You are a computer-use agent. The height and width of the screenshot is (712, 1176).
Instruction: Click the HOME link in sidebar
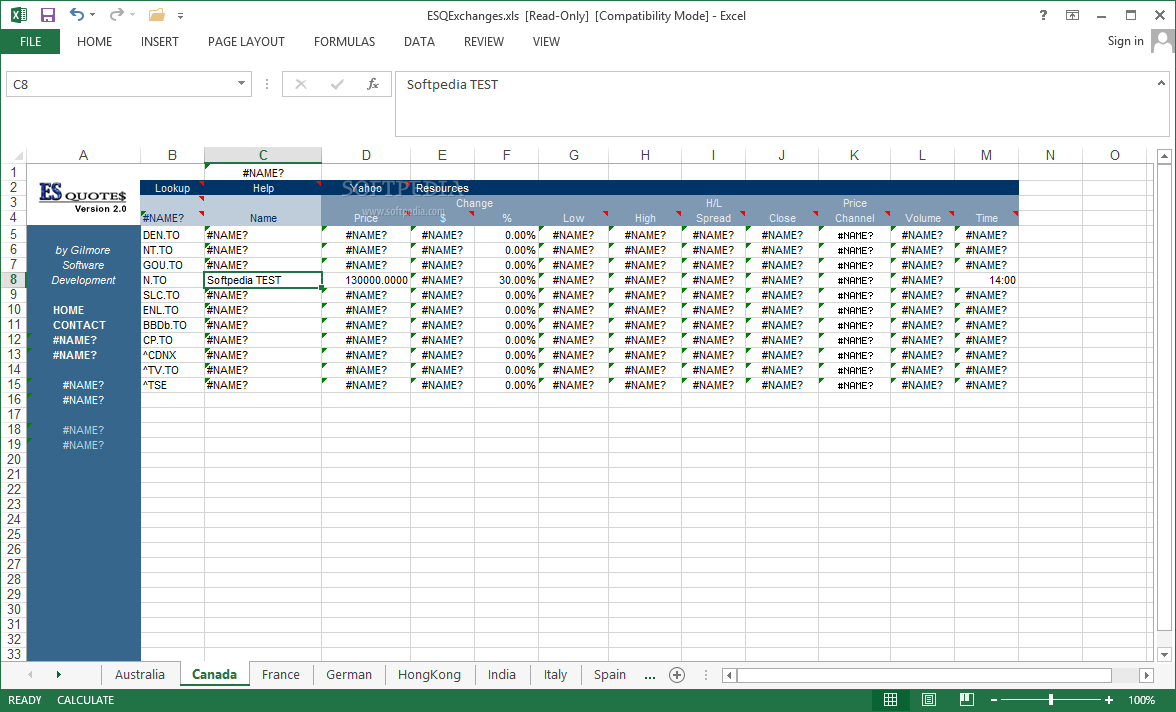coord(68,310)
